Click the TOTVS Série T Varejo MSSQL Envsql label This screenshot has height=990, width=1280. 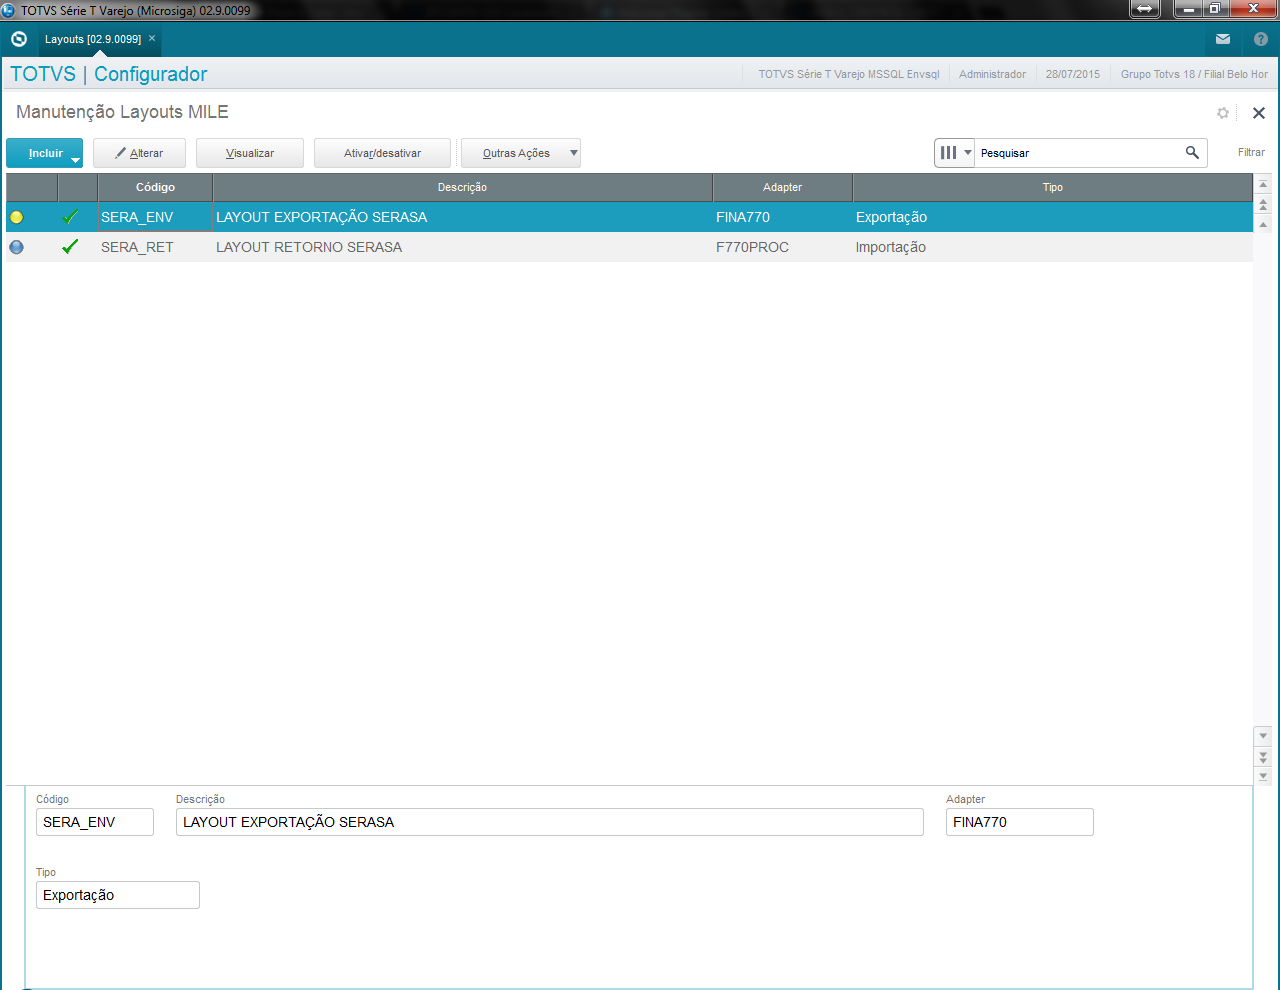click(x=849, y=74)
